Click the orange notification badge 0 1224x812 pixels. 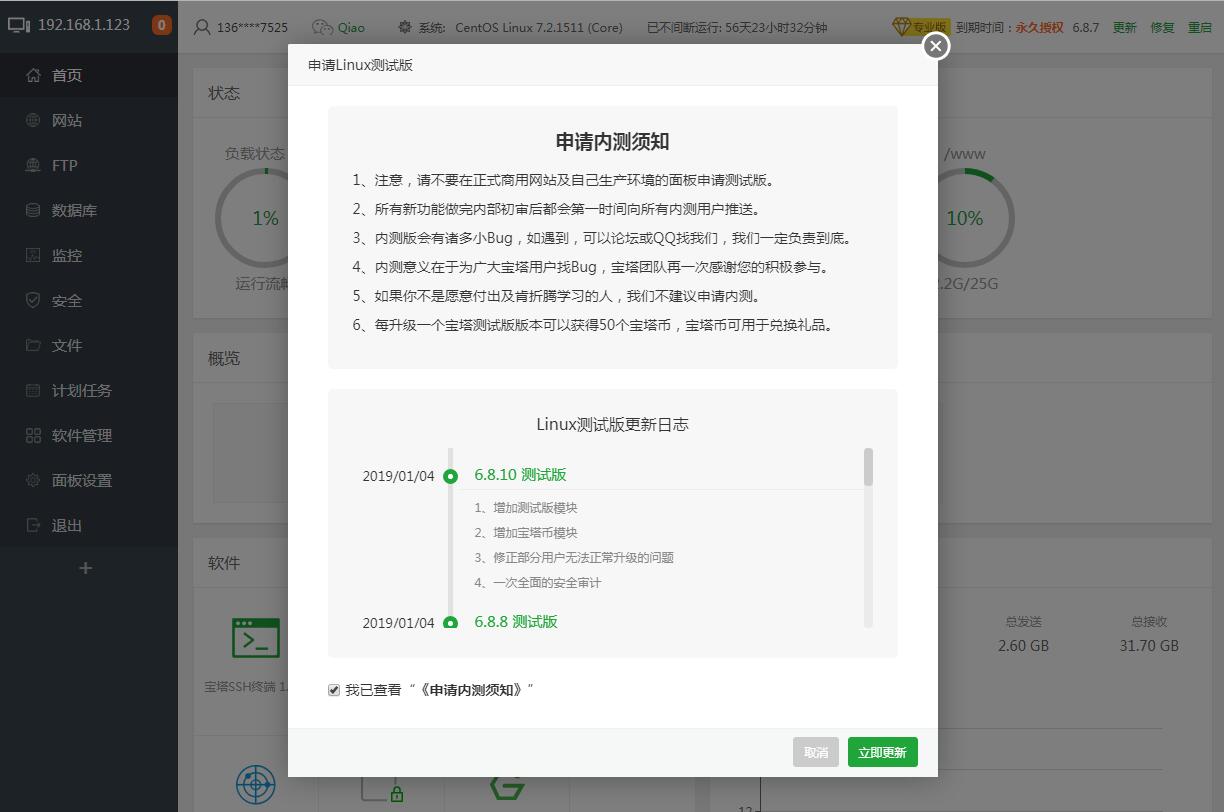coord(161,25)
